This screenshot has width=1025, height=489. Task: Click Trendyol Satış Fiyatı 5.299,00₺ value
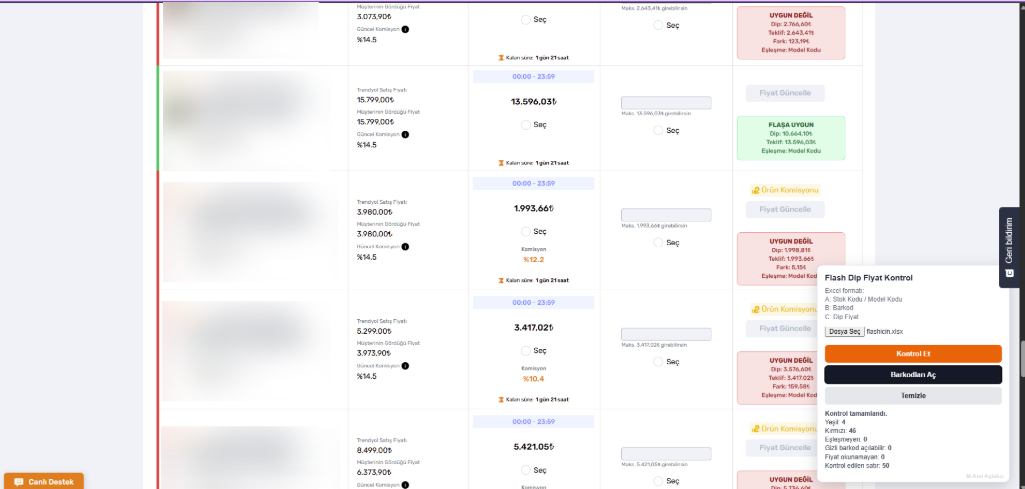375,331
